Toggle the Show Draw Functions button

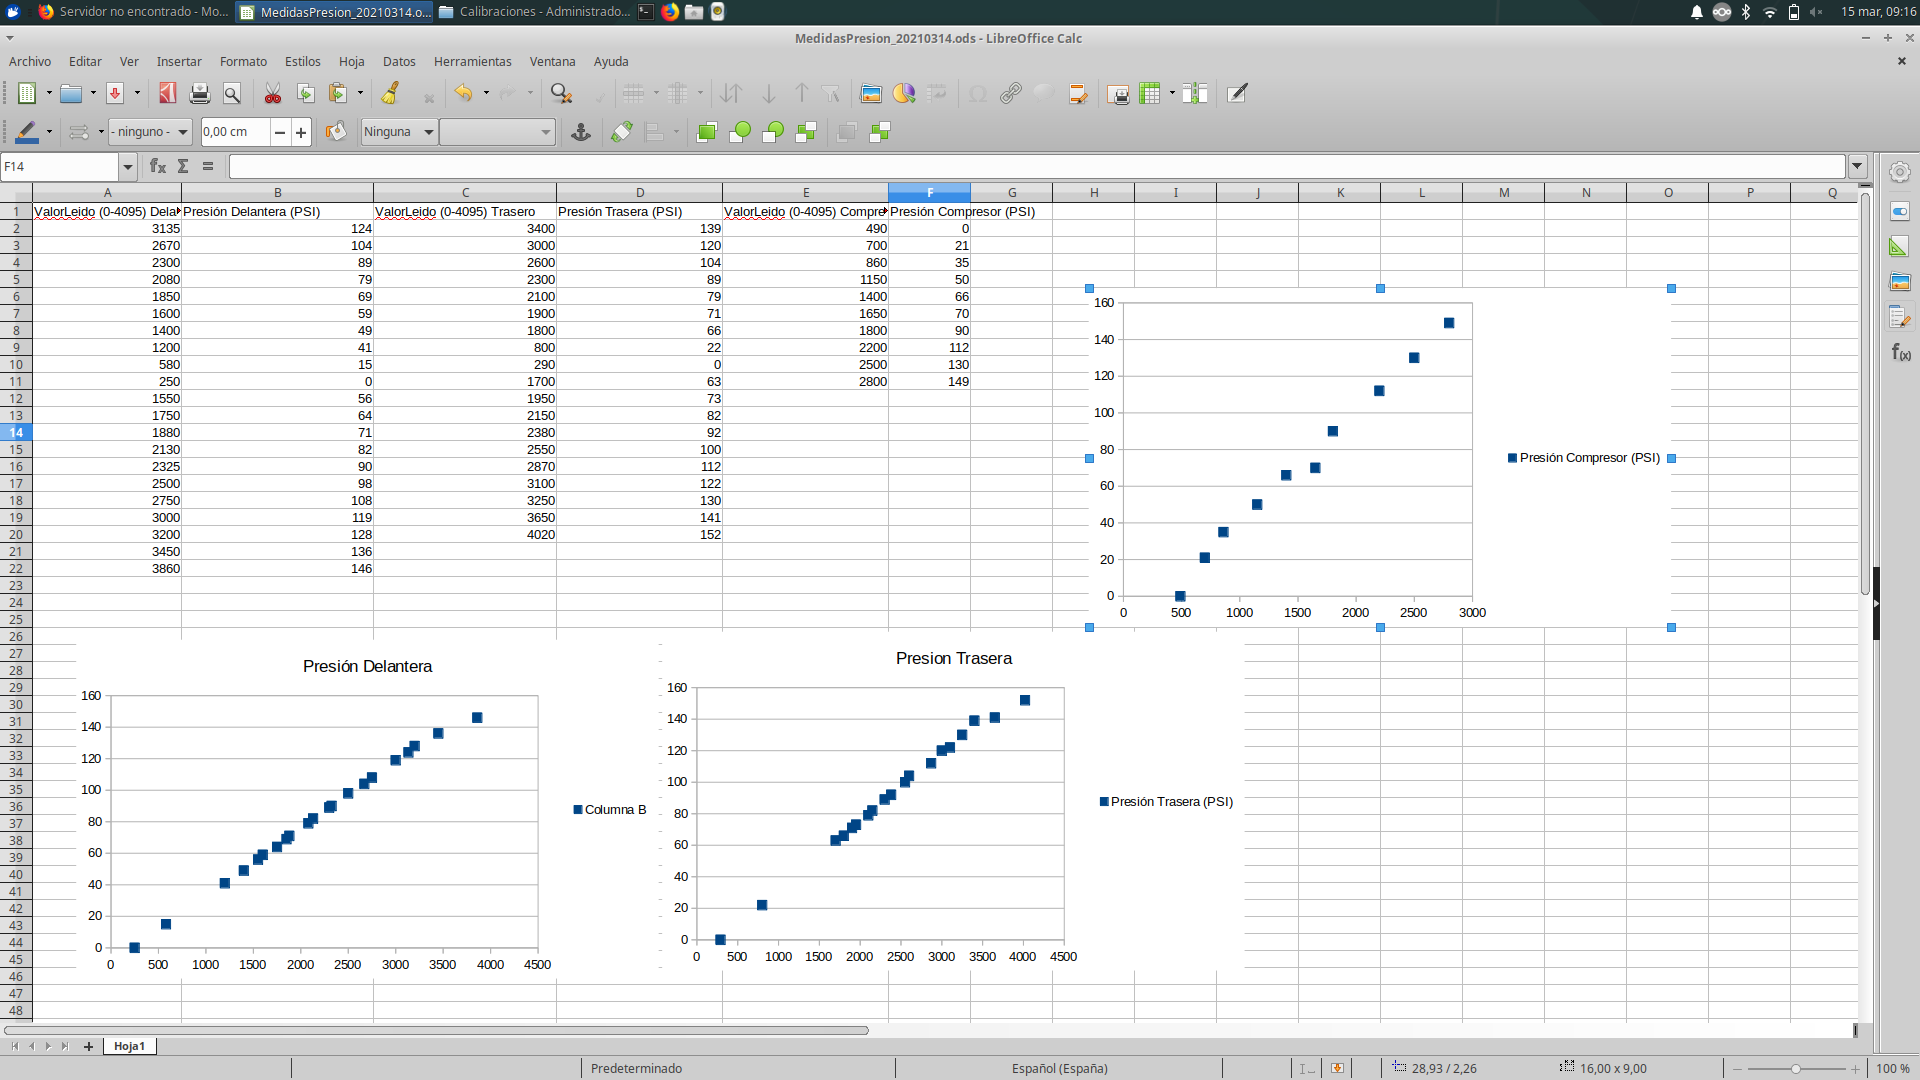tap(1237, 94)
